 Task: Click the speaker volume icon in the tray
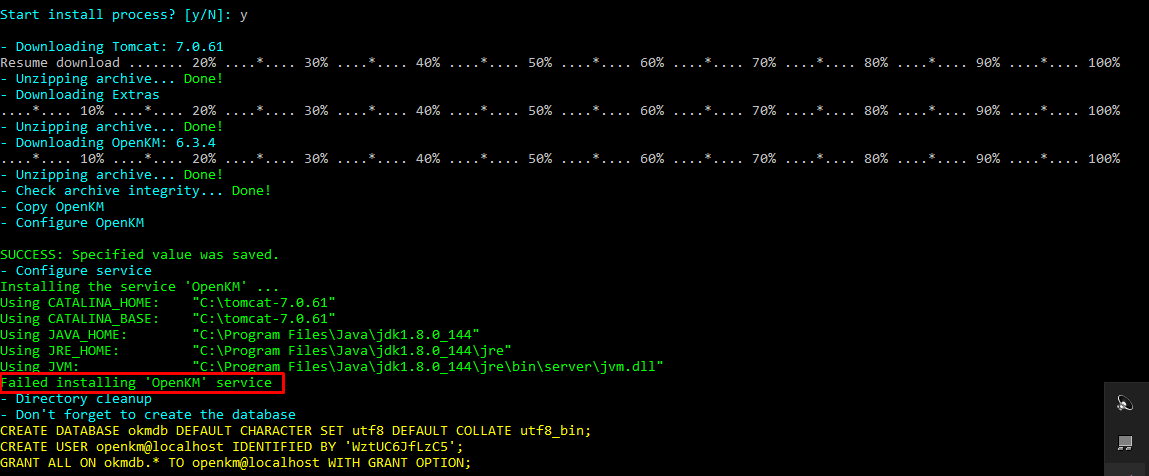tap(1125, 403)
